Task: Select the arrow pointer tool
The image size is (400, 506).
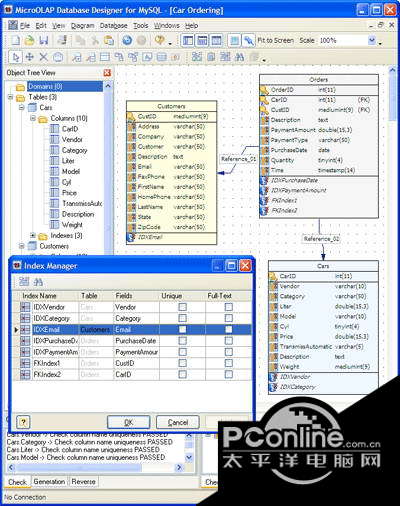Action: (x=15, y=57)
